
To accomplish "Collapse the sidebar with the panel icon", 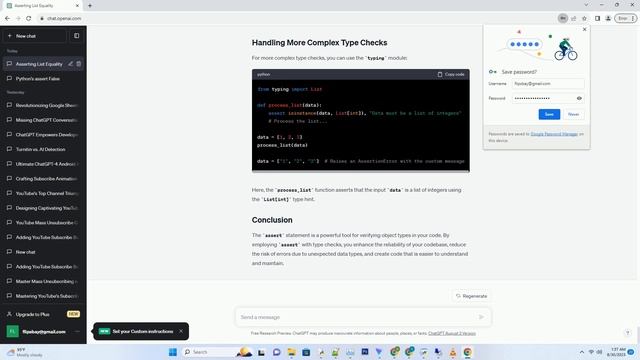I will 77,36.
